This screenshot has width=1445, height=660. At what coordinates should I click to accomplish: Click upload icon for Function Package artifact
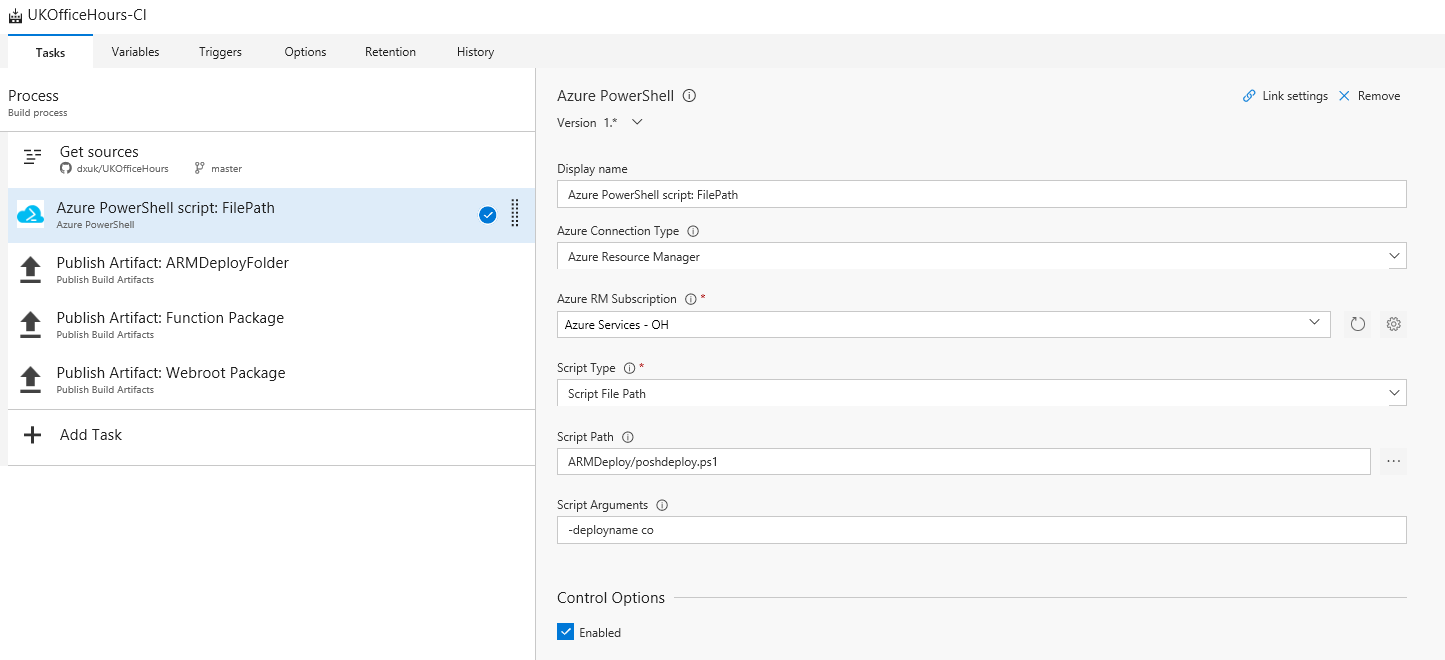point(31,325)
